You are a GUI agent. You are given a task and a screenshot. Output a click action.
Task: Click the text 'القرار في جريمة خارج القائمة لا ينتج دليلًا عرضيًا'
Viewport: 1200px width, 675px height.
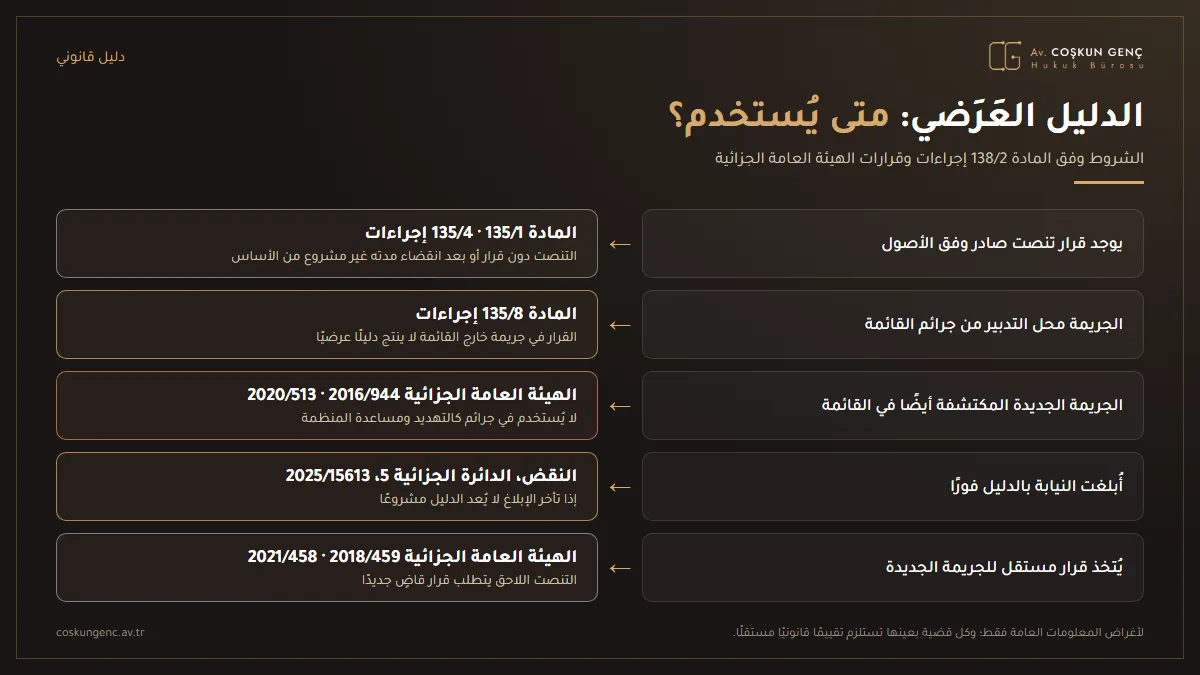pyautogui.click(x=445, y=337)
